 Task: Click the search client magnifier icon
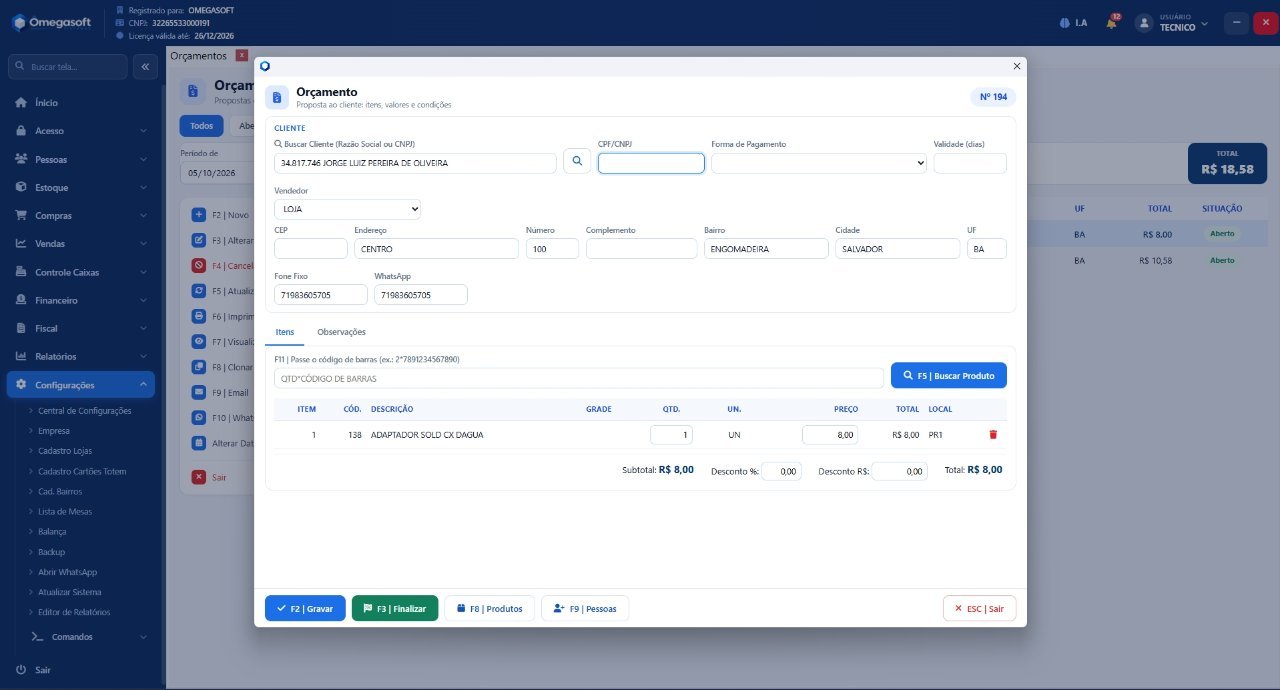coord(577,162)
